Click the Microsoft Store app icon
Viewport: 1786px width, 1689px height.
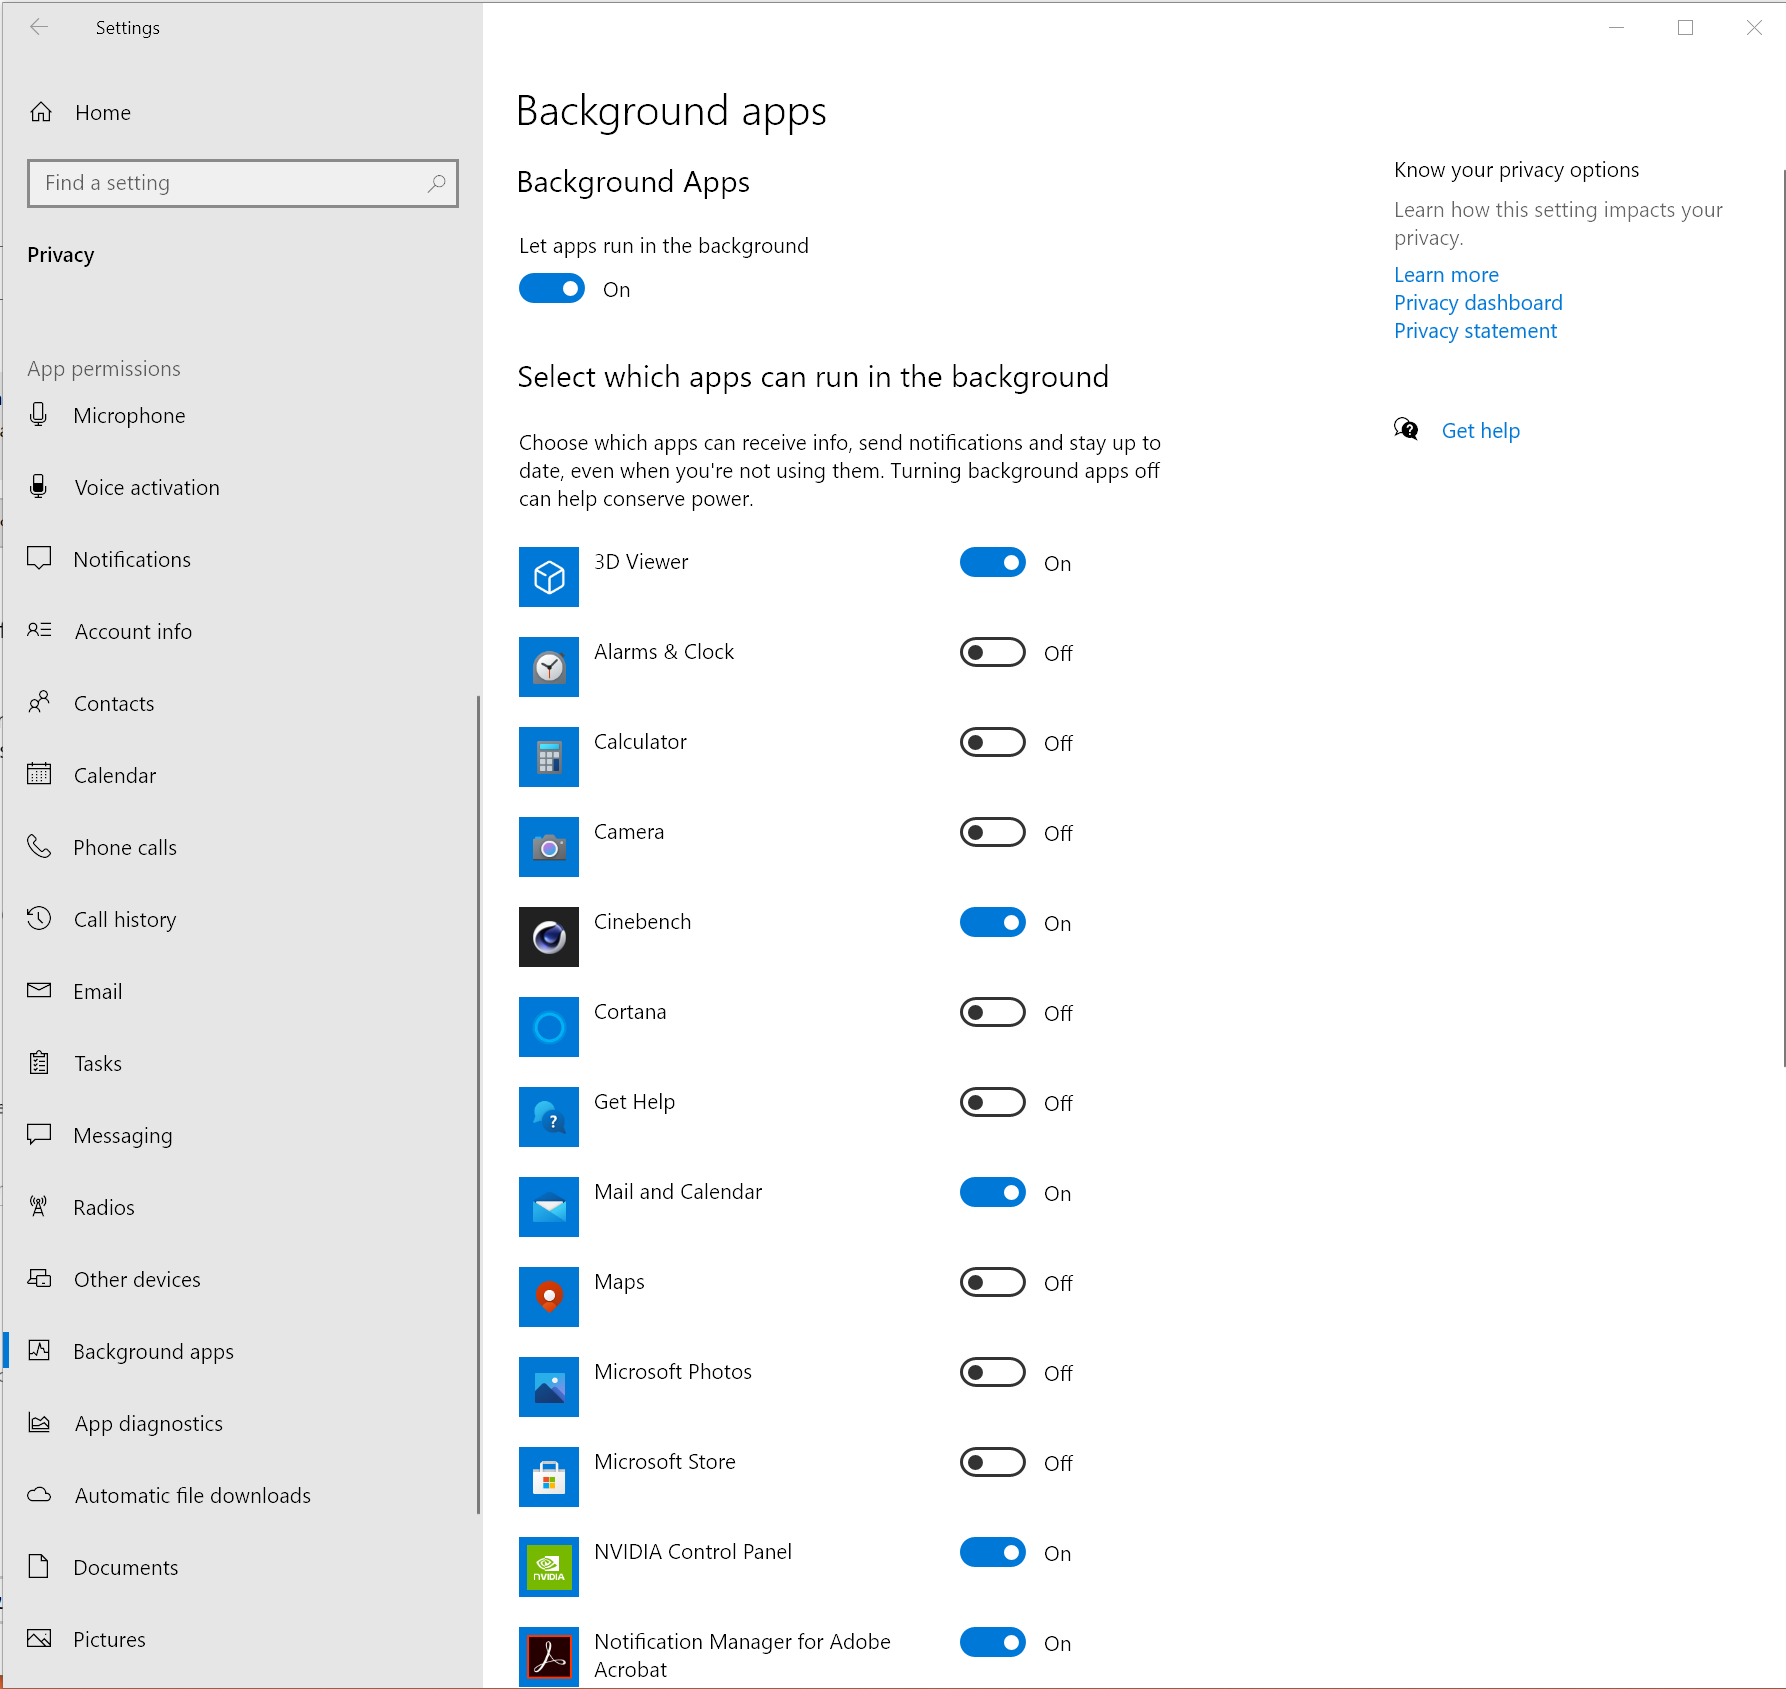coord(549,1477)
